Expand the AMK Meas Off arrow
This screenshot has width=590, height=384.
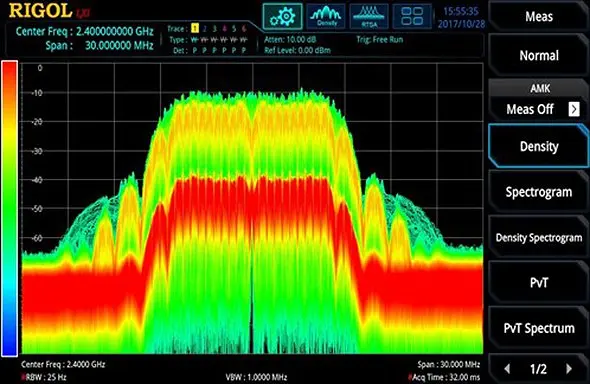(x=574, y=109)
